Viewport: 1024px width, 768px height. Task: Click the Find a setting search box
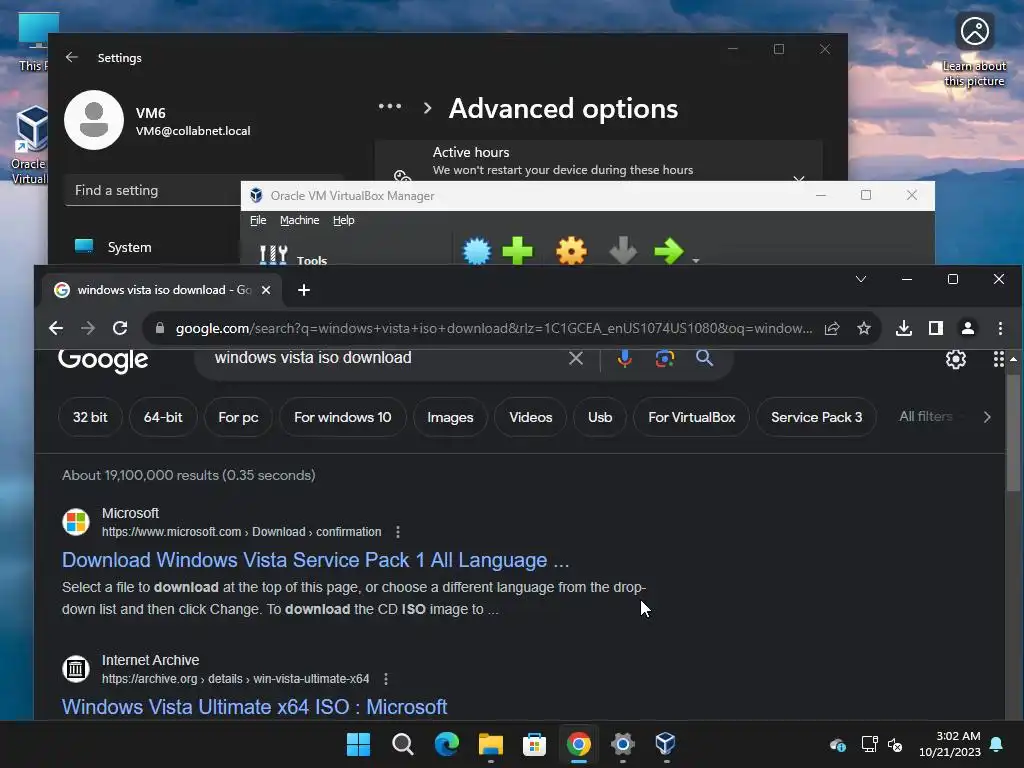(x=153, y=190)
